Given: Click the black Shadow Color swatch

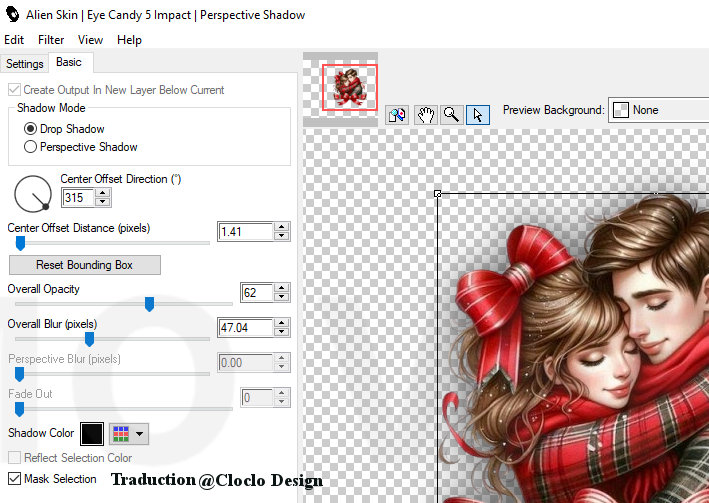Looking at the screenshot, I should [x=92, y=434].
